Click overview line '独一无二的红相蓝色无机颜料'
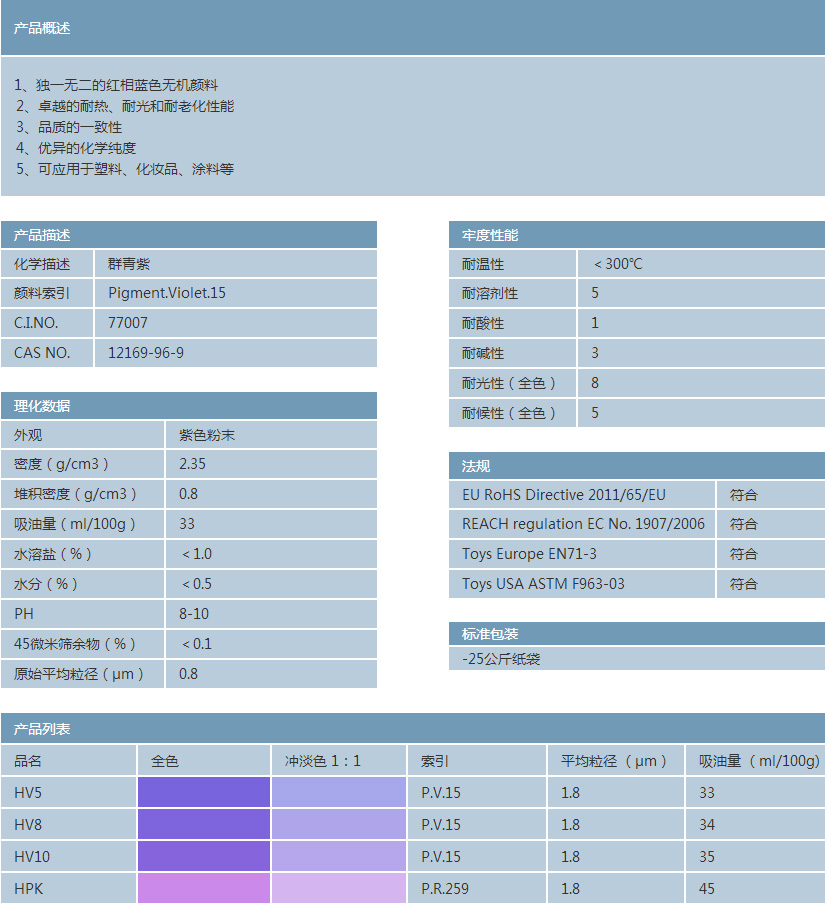Viewport: 826px width, 905px height. coord(127,85)
